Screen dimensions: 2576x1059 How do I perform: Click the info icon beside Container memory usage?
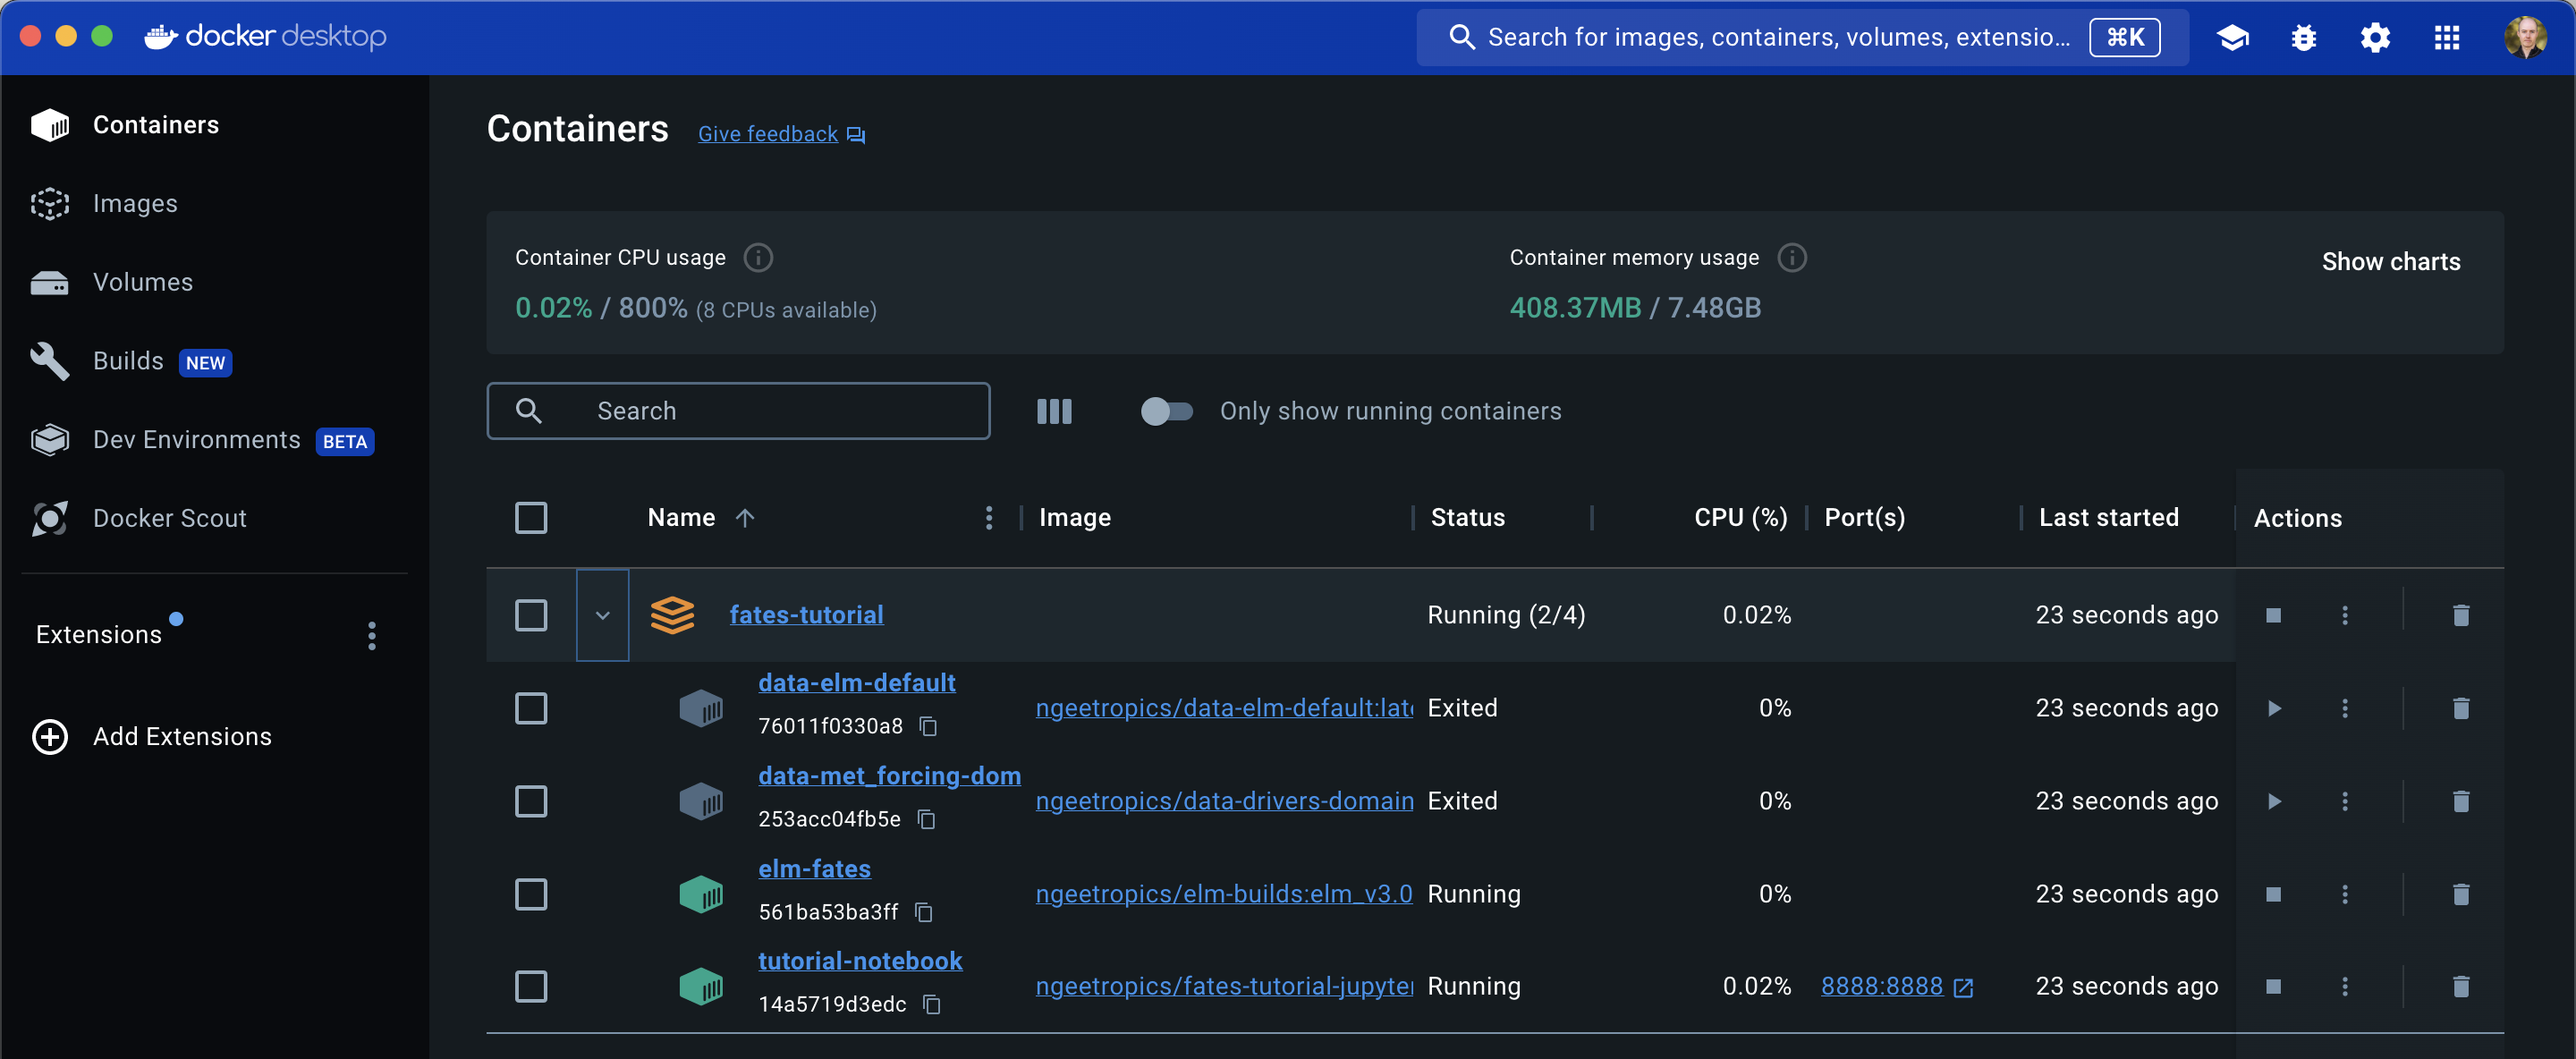tap(1792, 258)
